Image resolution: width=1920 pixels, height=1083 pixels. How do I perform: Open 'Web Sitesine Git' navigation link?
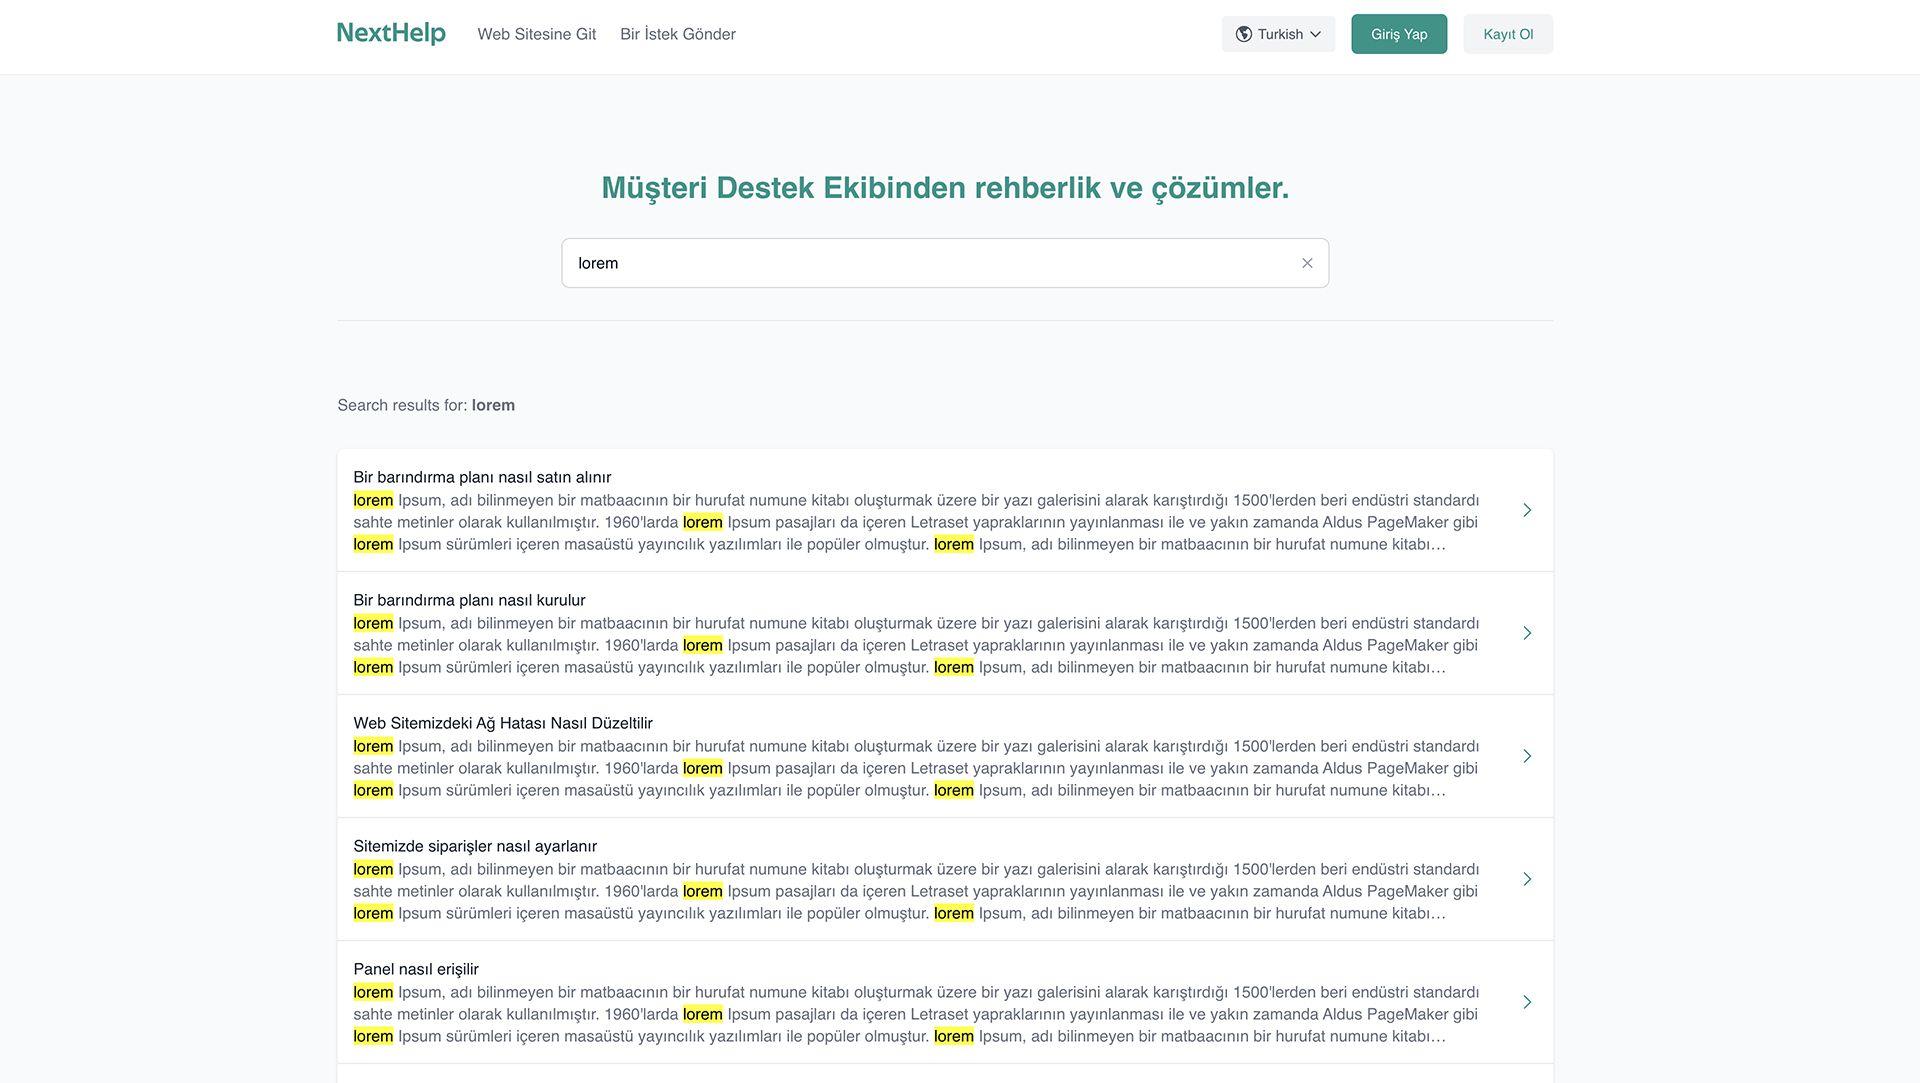pyautogui.click(x=536, y=34)
